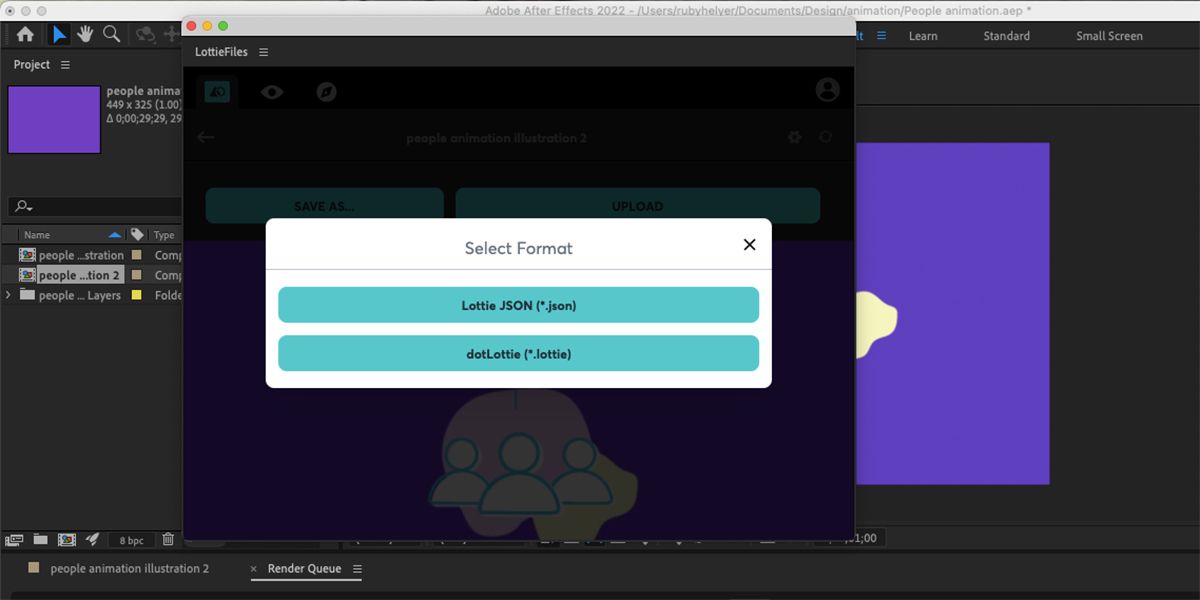
Task: Click the label tag column header
Action: (x=137, y=235)
